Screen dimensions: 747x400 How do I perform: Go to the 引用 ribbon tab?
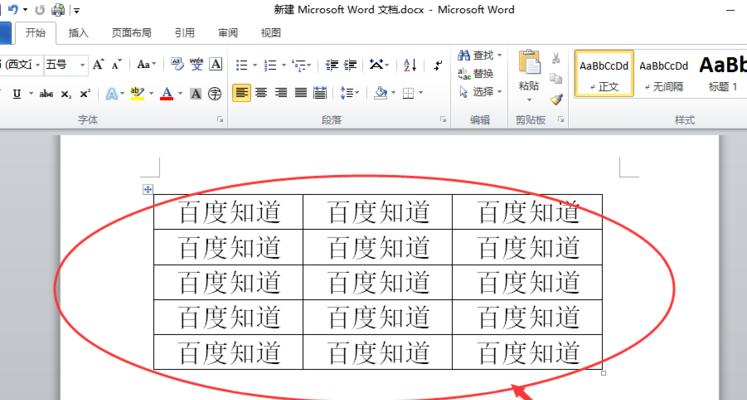point(185,33)
